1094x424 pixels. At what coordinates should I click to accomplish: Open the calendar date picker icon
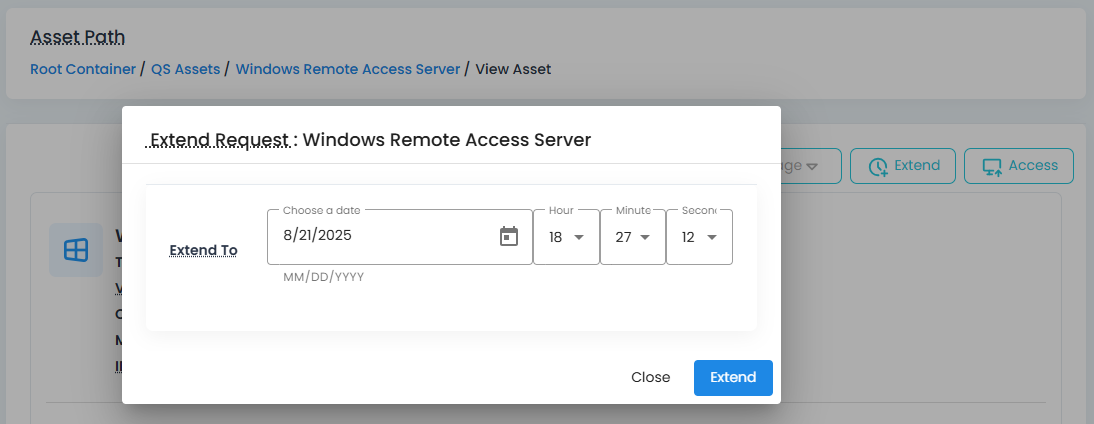point(509,237)
